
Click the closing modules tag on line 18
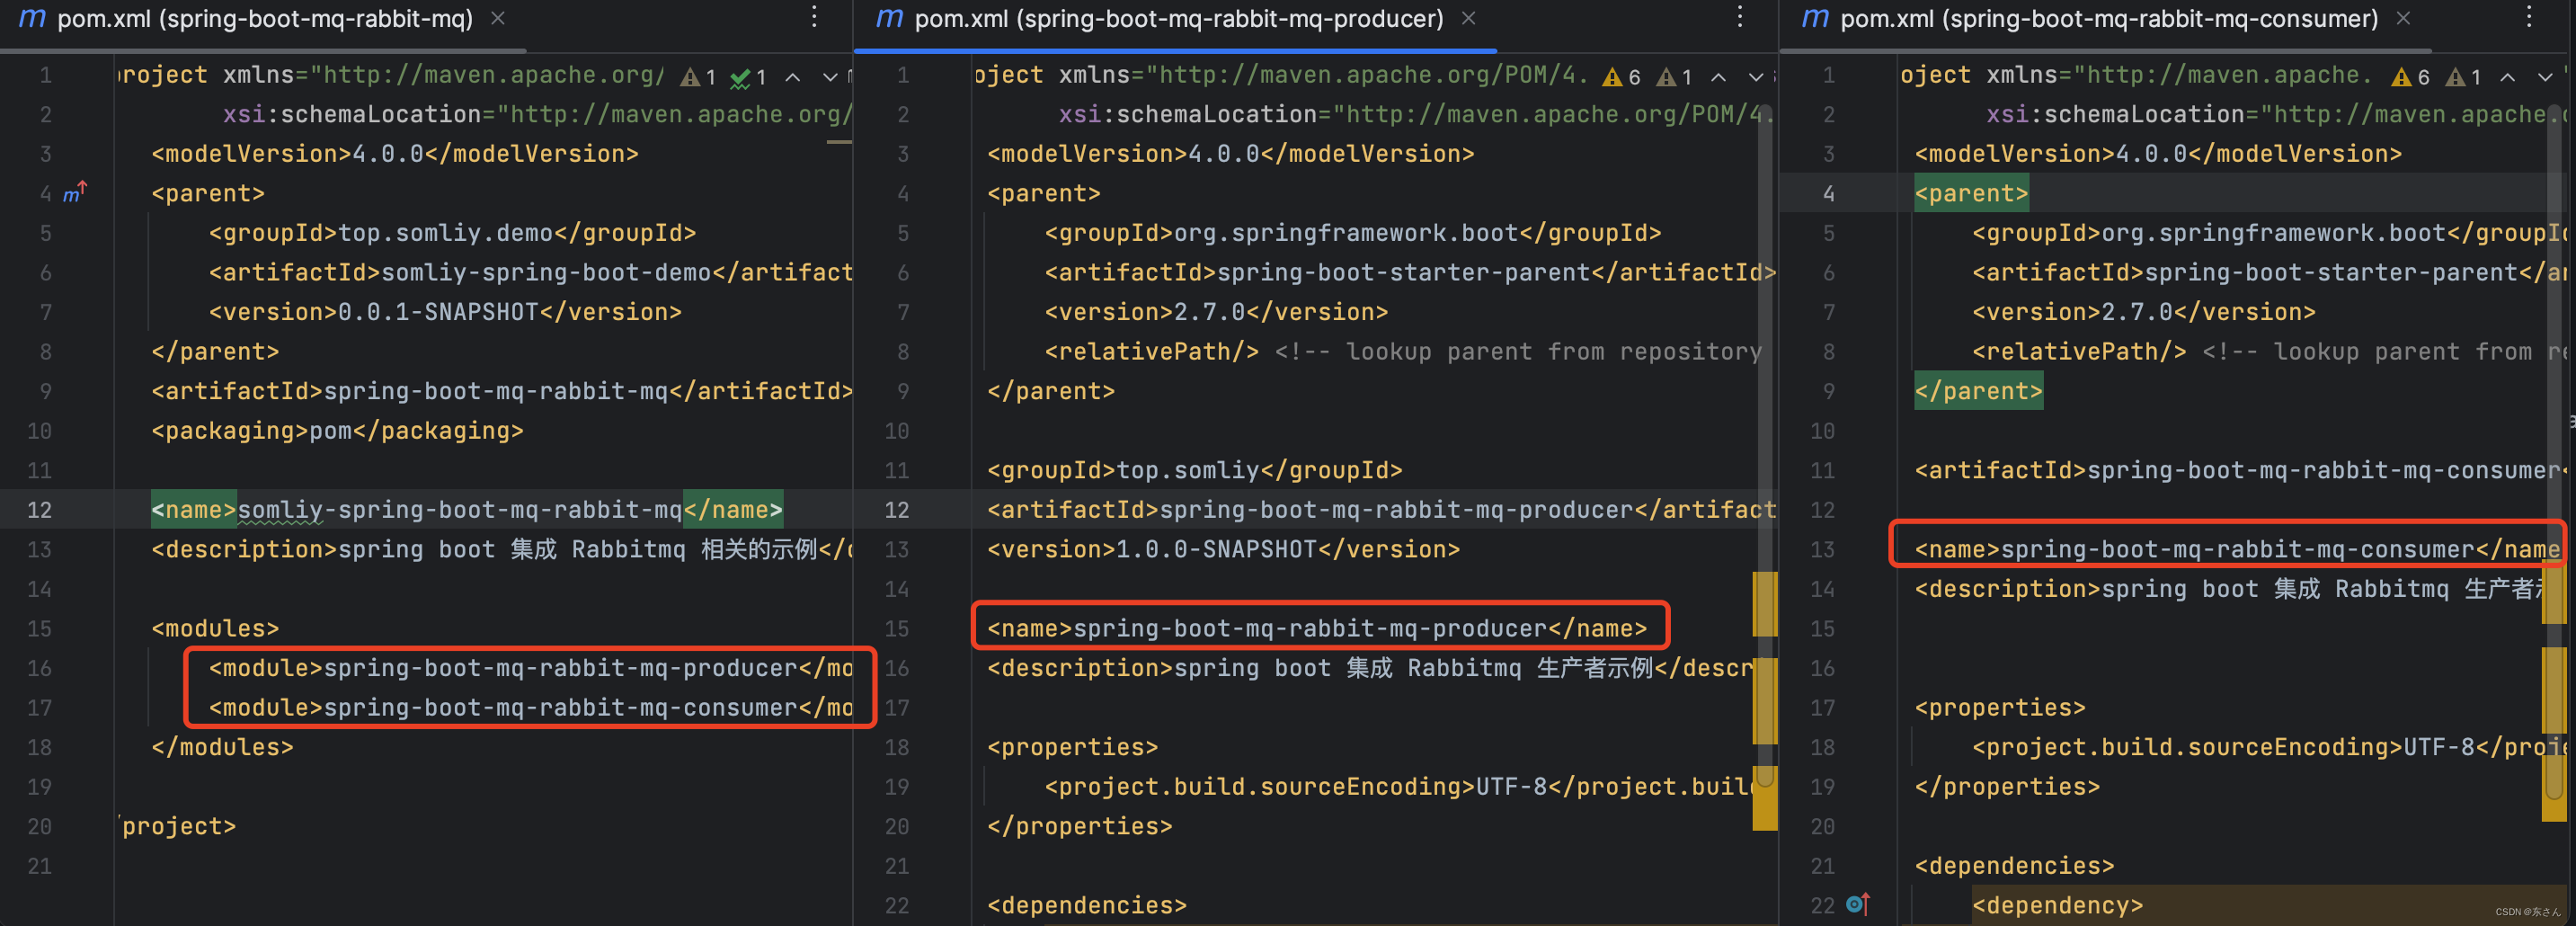pos(222,747)
